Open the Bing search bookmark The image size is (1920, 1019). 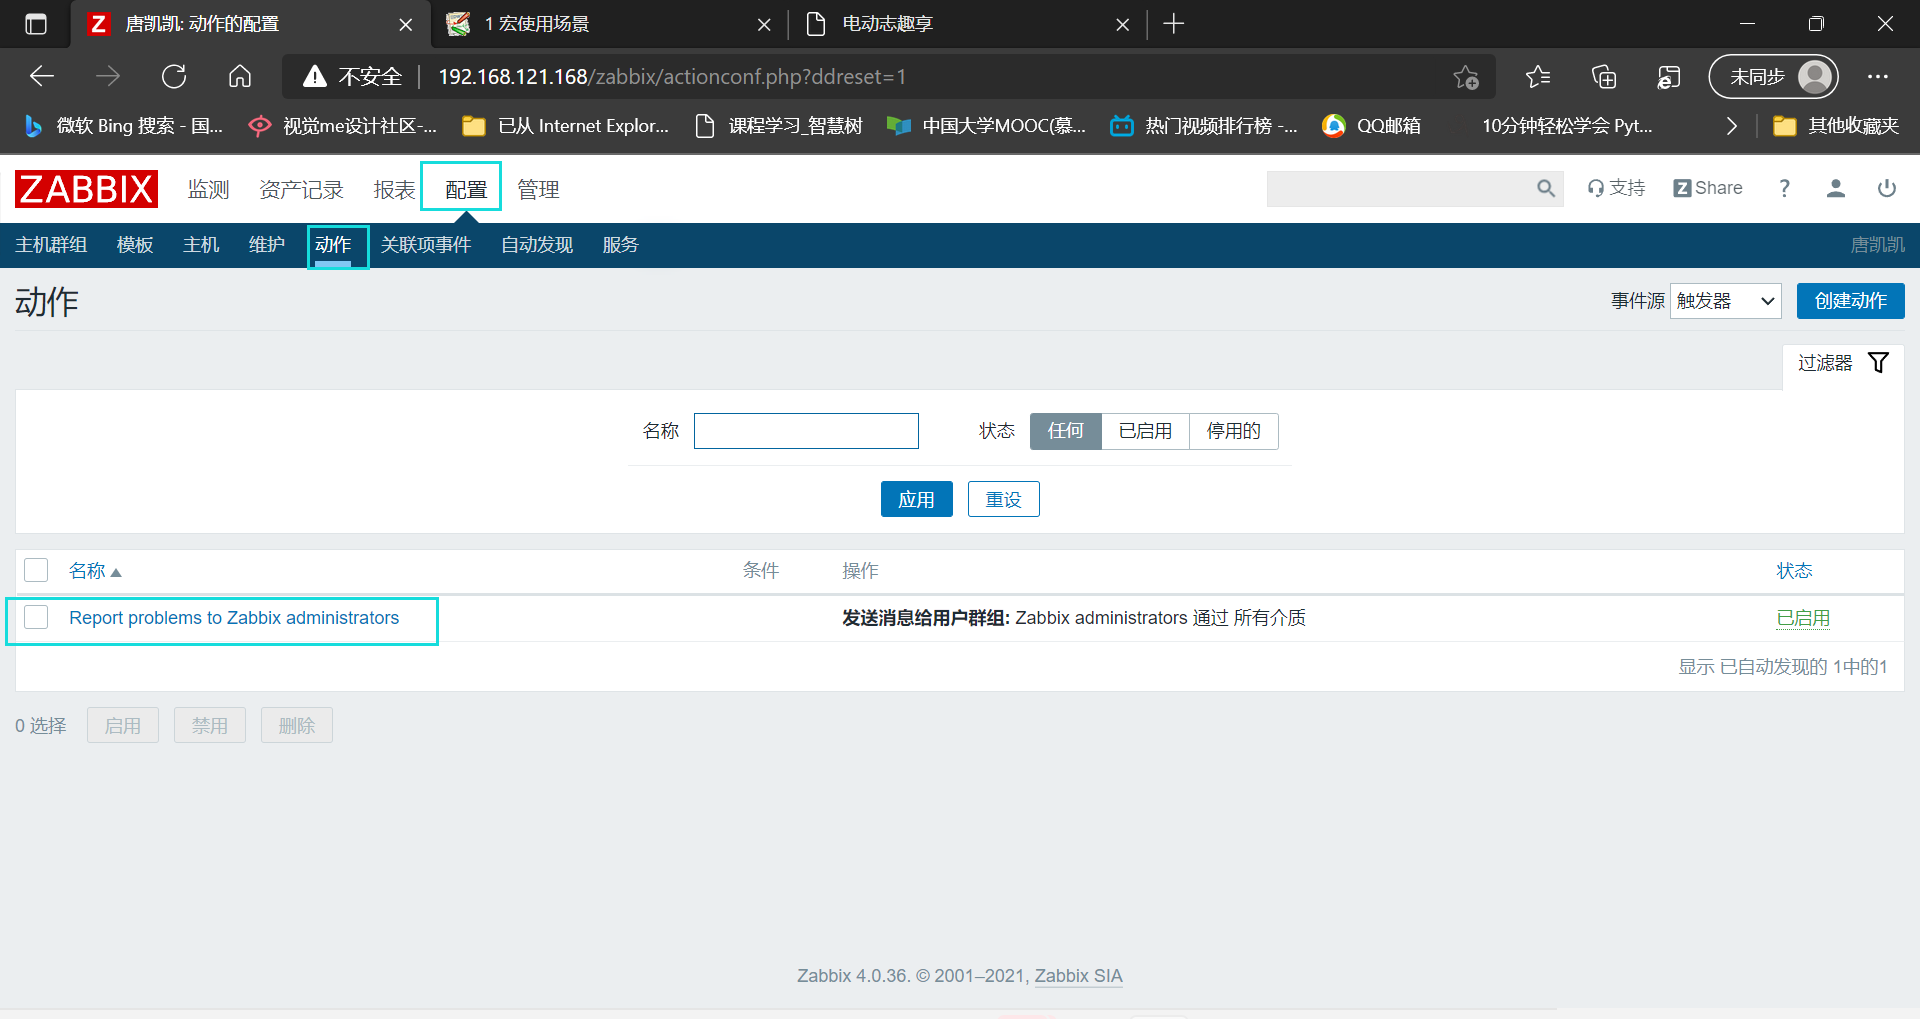pos(123,126)
